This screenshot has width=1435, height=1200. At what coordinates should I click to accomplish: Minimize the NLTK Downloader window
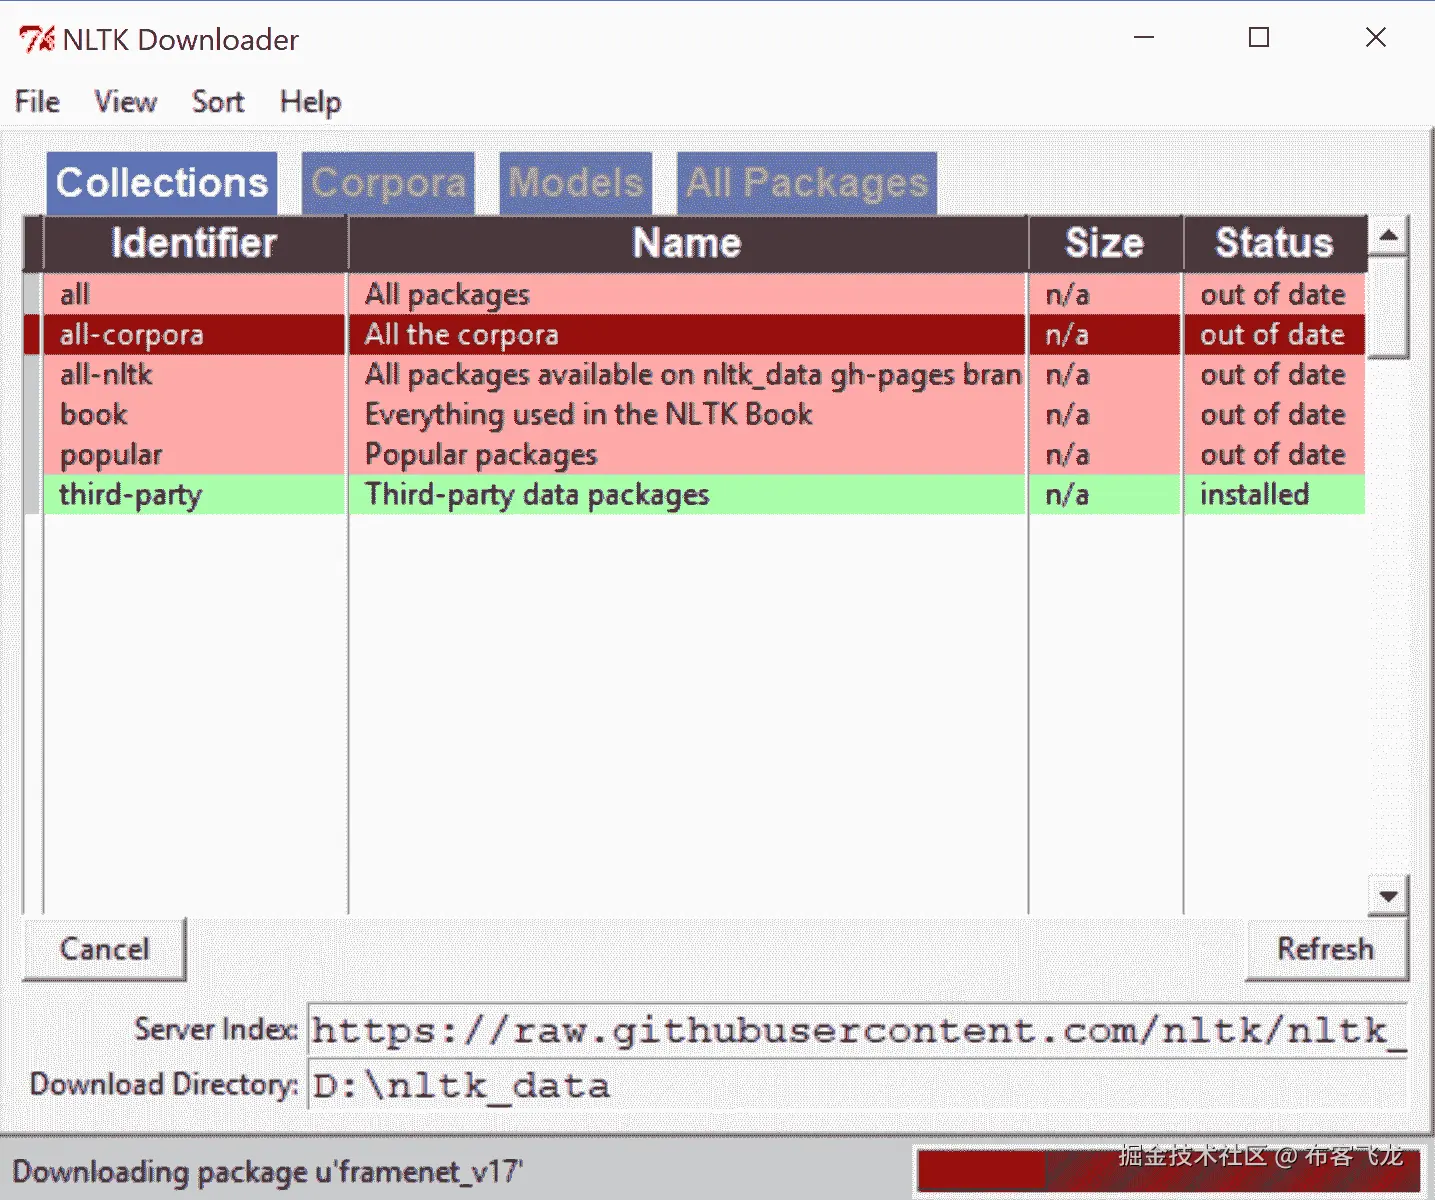pos(1144,38)
